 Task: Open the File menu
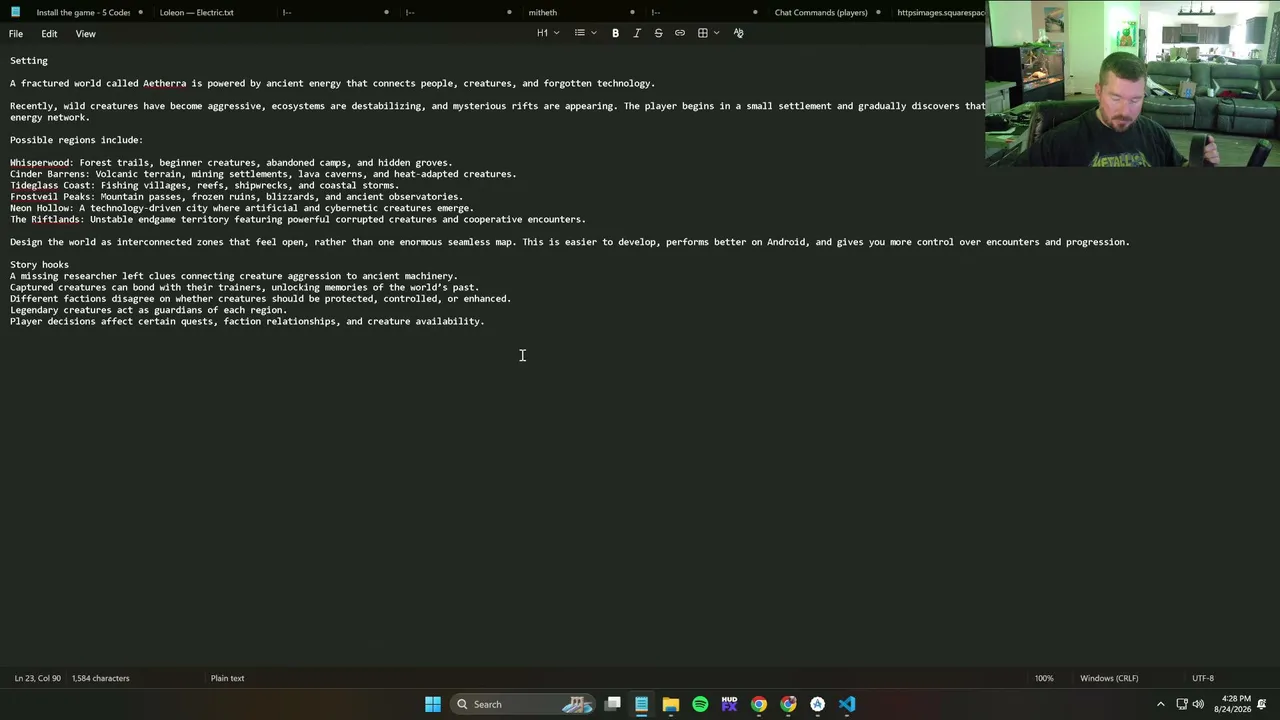click(16, 34)
